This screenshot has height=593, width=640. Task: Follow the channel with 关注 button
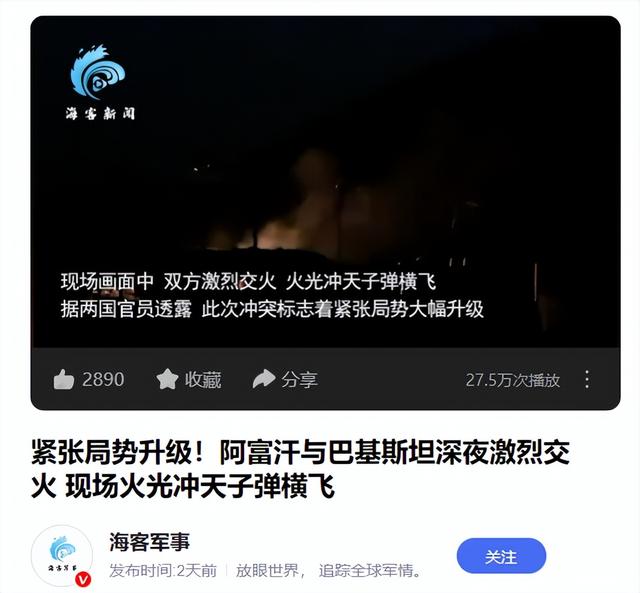pos(501,556)
